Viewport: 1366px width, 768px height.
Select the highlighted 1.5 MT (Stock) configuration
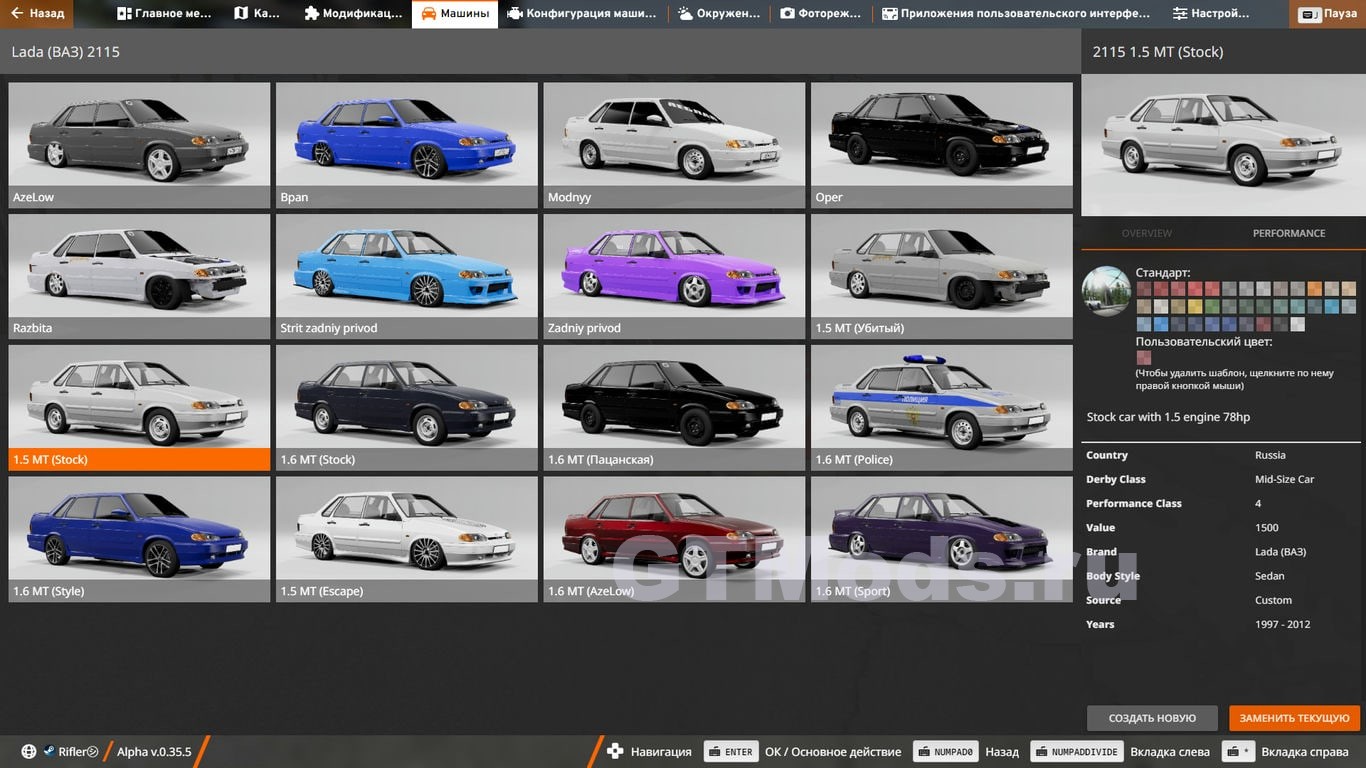pos(139,408)
